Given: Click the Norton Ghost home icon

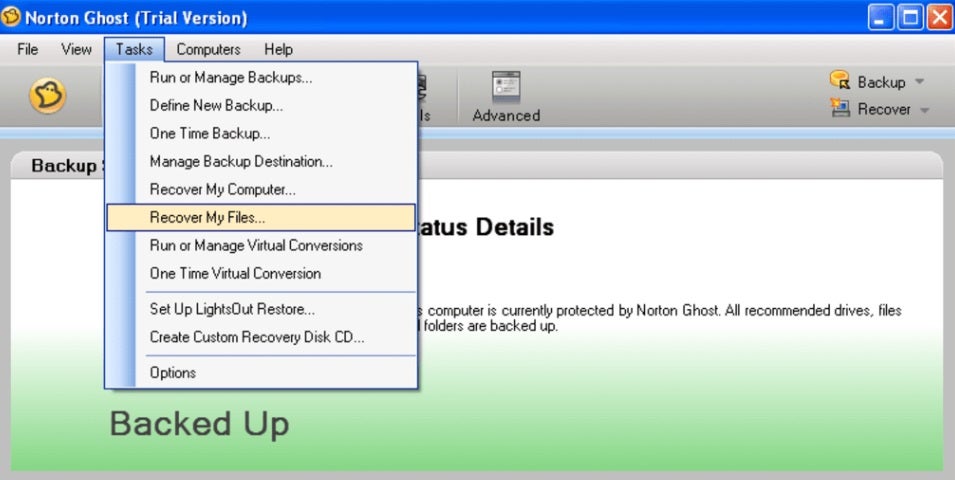Looking at the screenshot, I should click(x=48, y=96).
